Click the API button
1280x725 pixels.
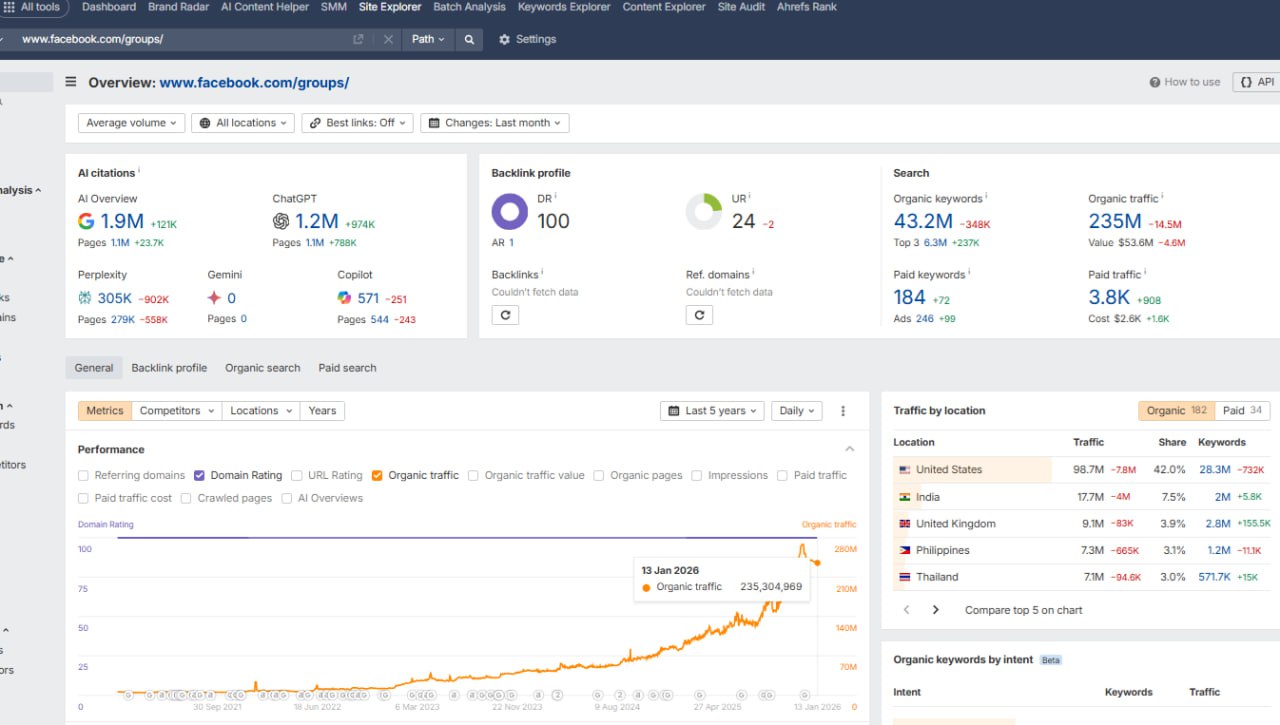(1257, 82)
